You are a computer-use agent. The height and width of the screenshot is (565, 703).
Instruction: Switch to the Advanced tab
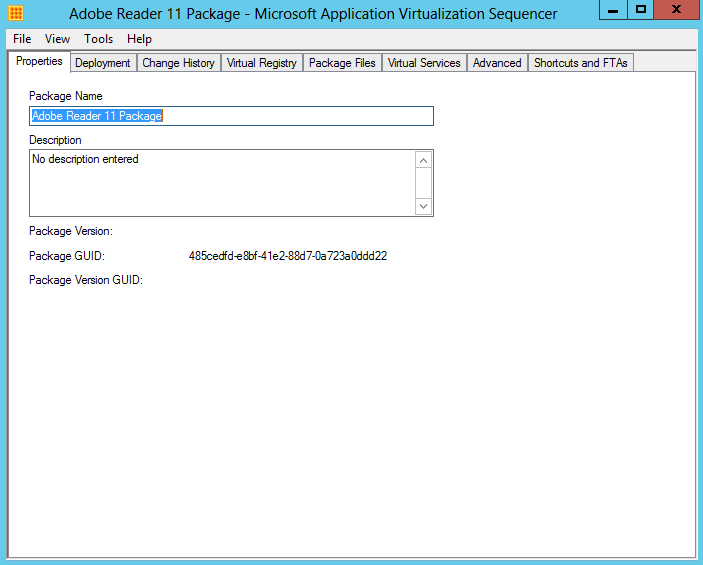point(497,63)
